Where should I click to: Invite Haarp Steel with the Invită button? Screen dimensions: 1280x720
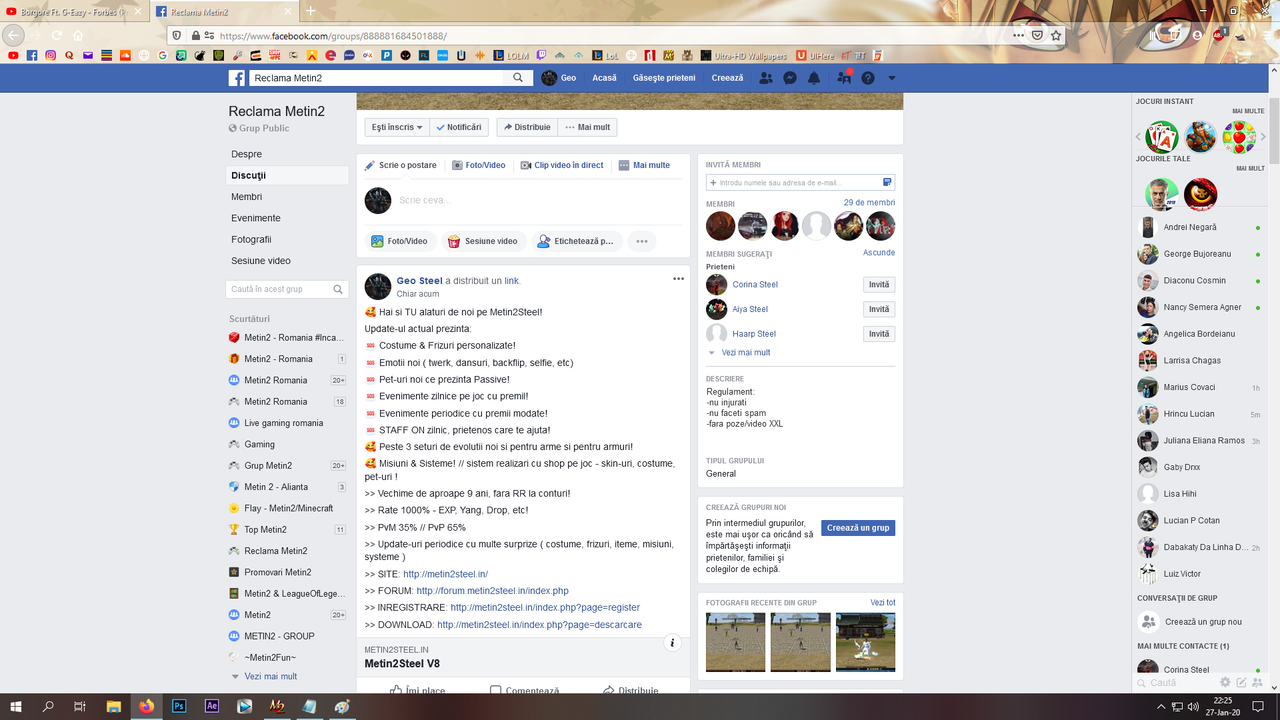click(879, 334)
